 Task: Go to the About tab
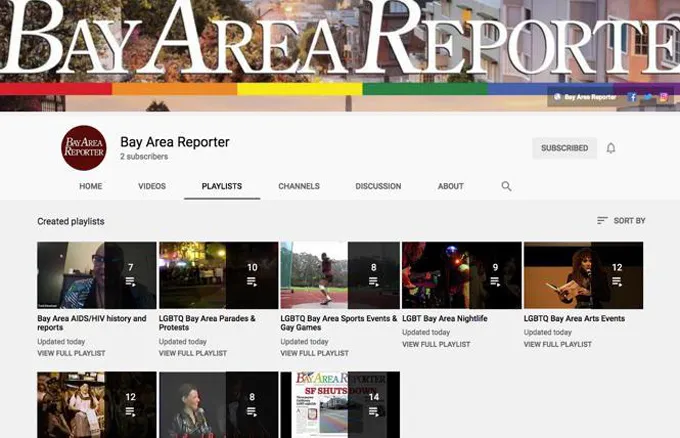coord(451,186)
